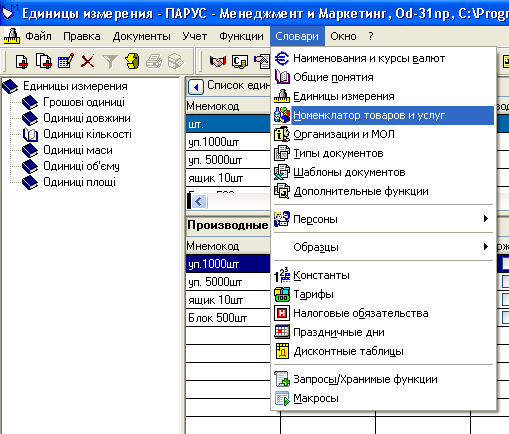Click the yellow find icon in toolbar
The width and height of the screenshot is (509, 434).
point(132,61)
